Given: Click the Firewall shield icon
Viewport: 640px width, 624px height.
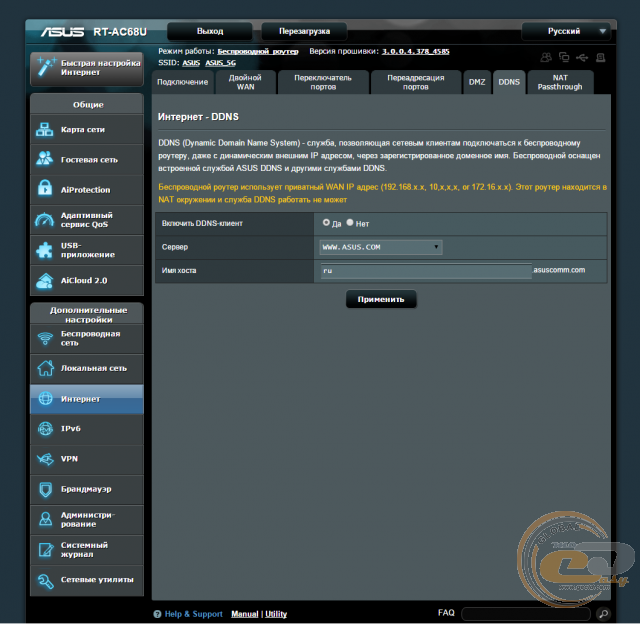Looking at the screenshot, I should (45, 489).
